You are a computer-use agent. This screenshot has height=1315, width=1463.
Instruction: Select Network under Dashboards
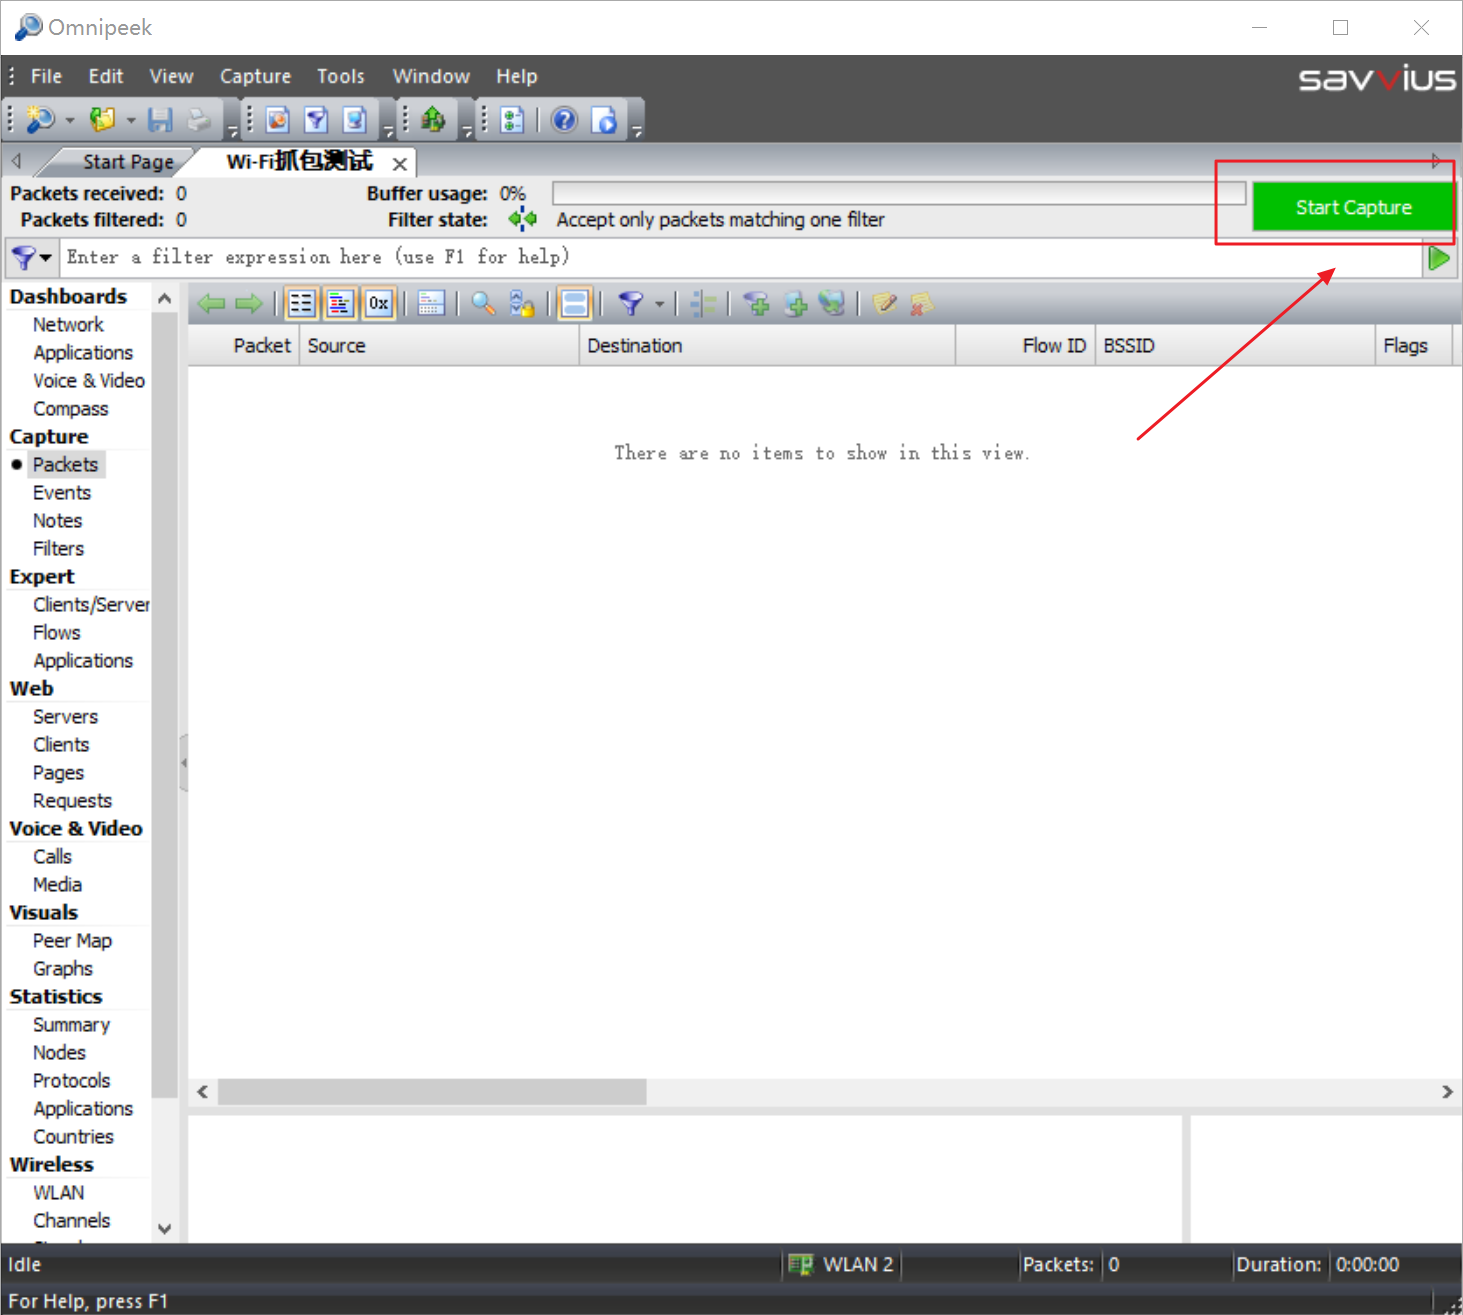(68, 325)
